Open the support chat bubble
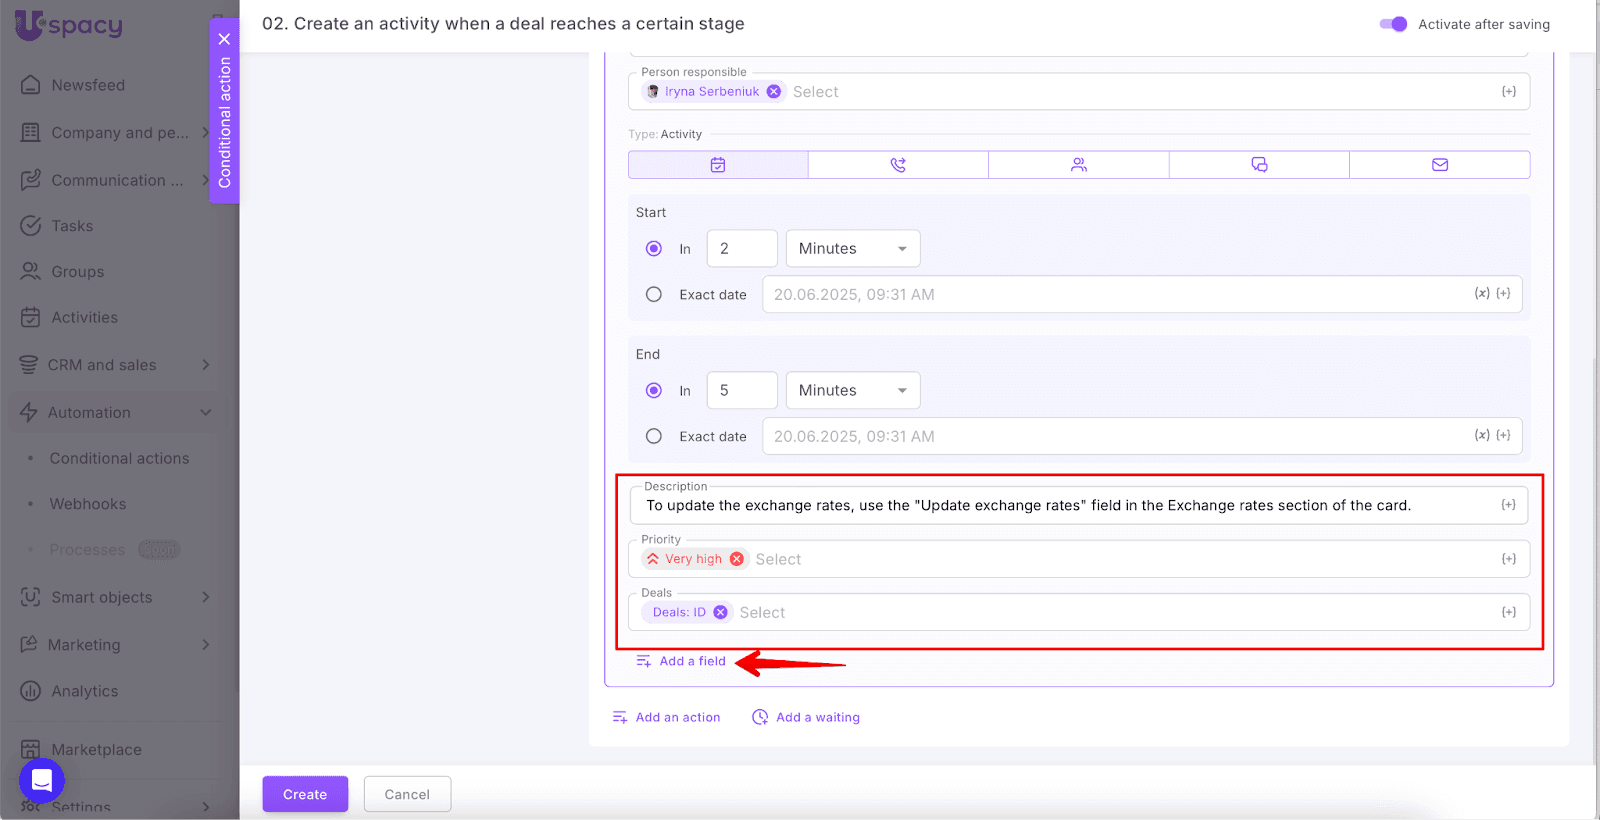The width and height of the screenshot is (1600, 820). pyautogui.click(x=42, y=780)
